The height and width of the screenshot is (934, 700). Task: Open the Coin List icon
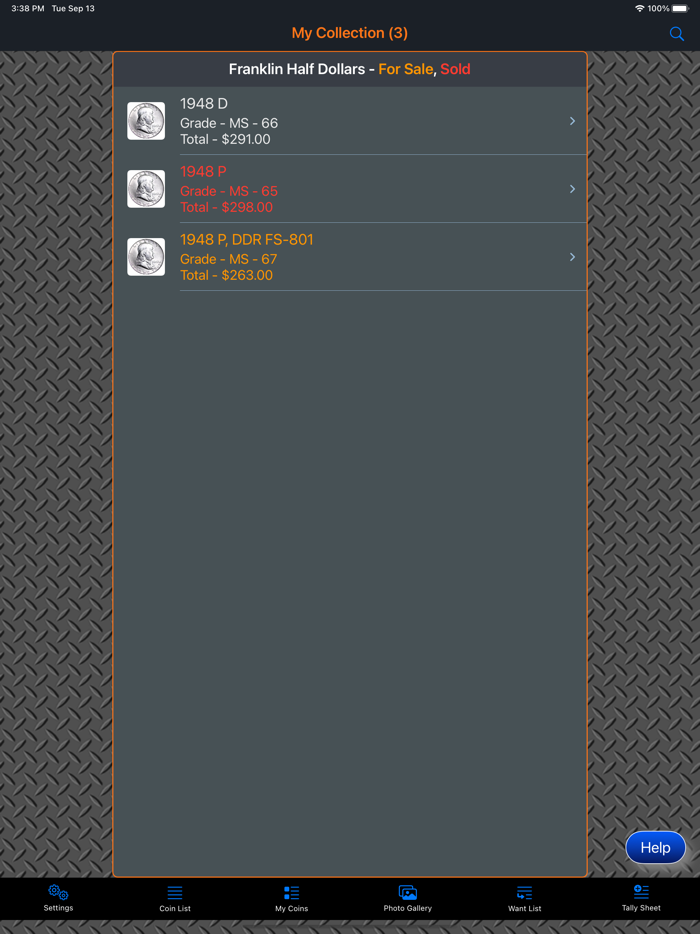[175, 892]
